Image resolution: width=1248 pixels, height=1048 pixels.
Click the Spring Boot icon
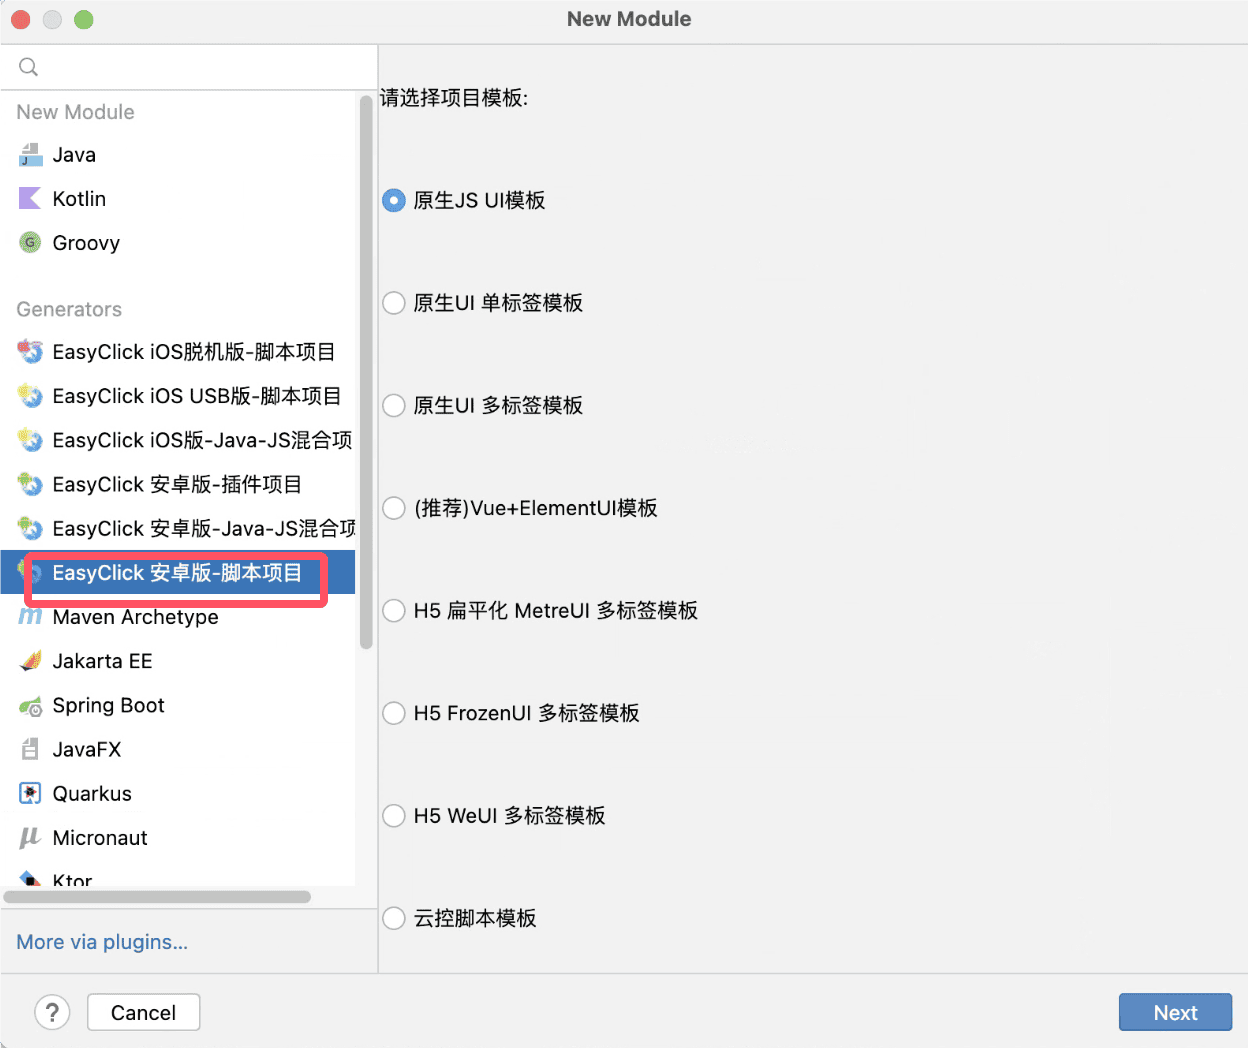click(x=31, y=706)
